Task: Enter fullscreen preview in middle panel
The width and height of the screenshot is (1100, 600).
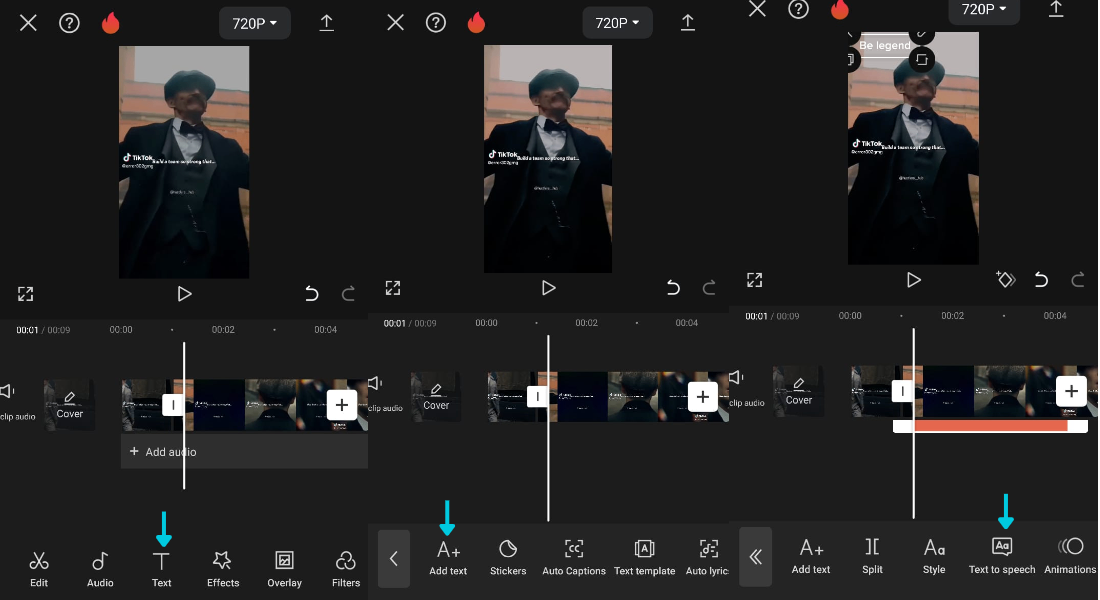Action: [393, 288]
